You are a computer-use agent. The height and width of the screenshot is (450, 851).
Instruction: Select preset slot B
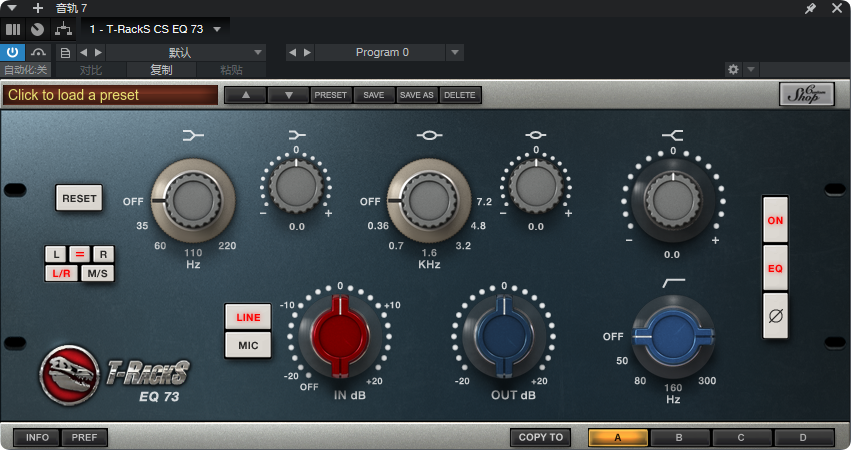[679, 438]
